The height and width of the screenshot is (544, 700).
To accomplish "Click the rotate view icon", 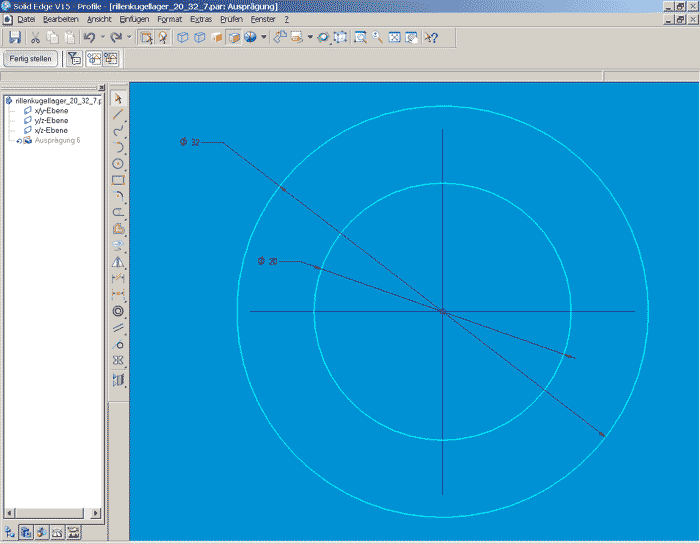I will coord(323,37).
